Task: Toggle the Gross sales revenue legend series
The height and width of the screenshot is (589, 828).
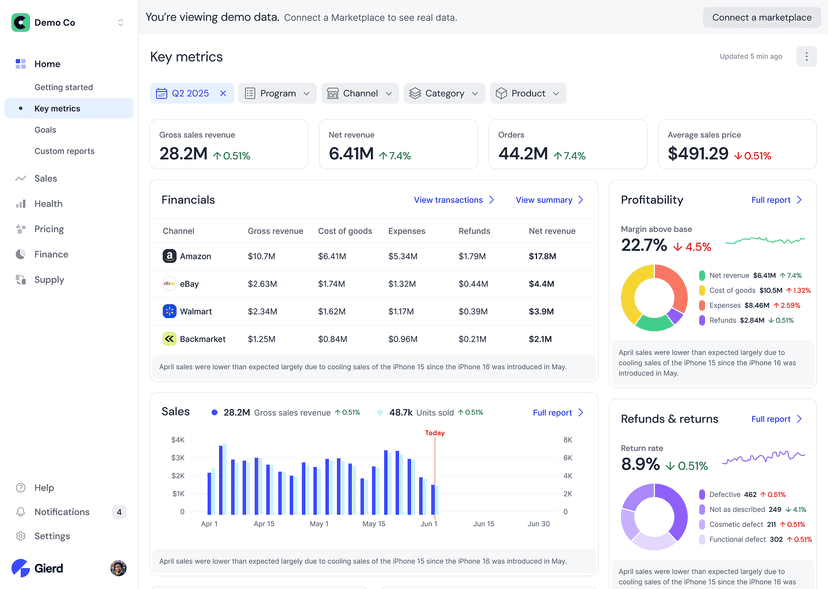Action: tap(214, 412)
